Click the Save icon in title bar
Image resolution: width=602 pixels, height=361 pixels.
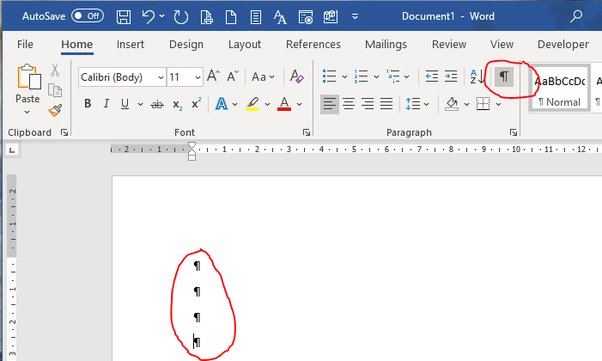(x=124, y=17)
